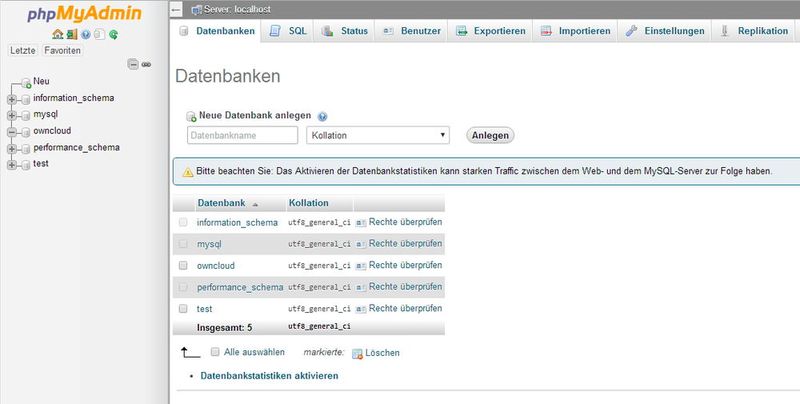Expand information_schema in the navigation tree
800x404 pixels.
point(12,99)
